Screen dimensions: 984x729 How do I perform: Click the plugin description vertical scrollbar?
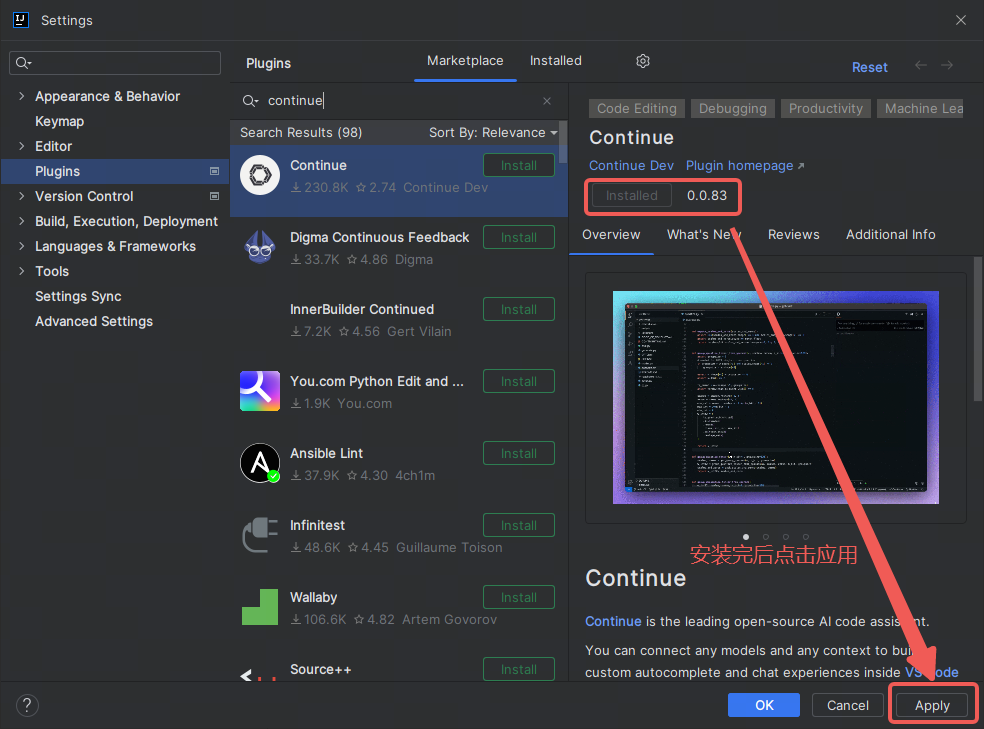coord(978,328)
